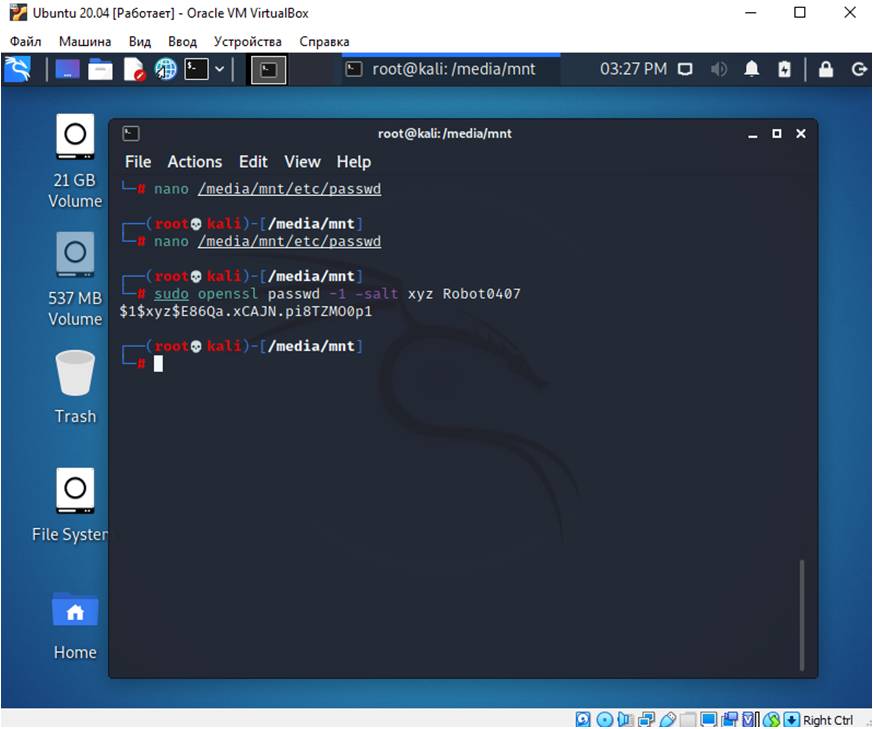
Task: Click the 03:27 PM panel clock
Action: point(632,69)
